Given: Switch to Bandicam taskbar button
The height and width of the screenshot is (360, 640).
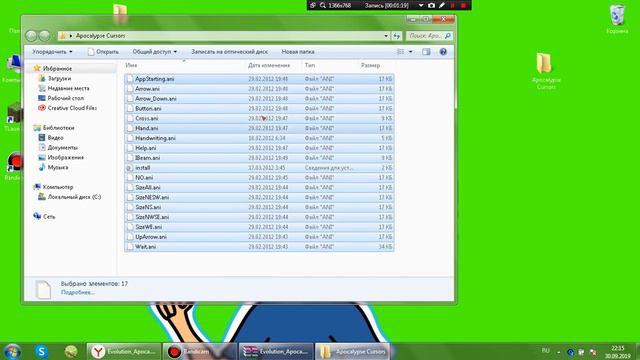Looking at the screenshot, I should [x=200, y=351].
